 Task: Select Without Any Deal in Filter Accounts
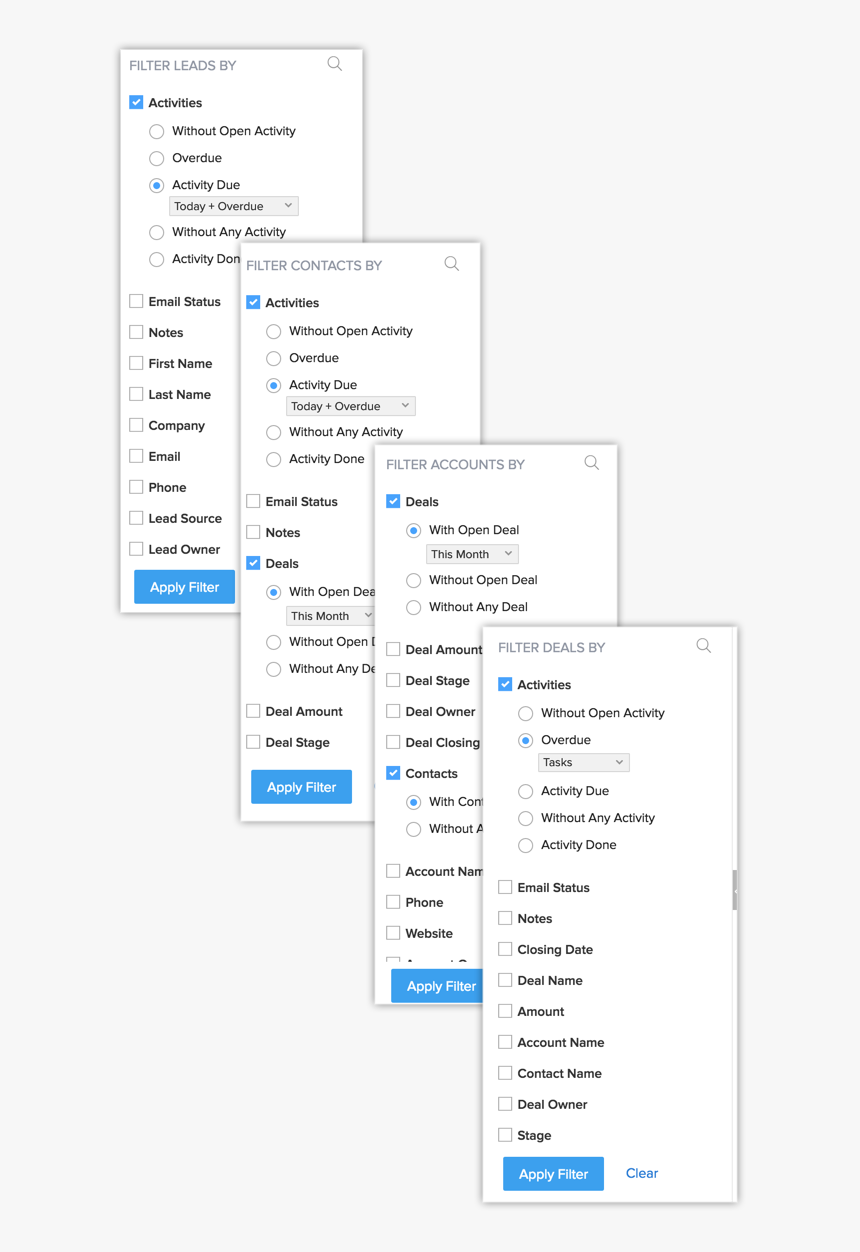(413, 606)
